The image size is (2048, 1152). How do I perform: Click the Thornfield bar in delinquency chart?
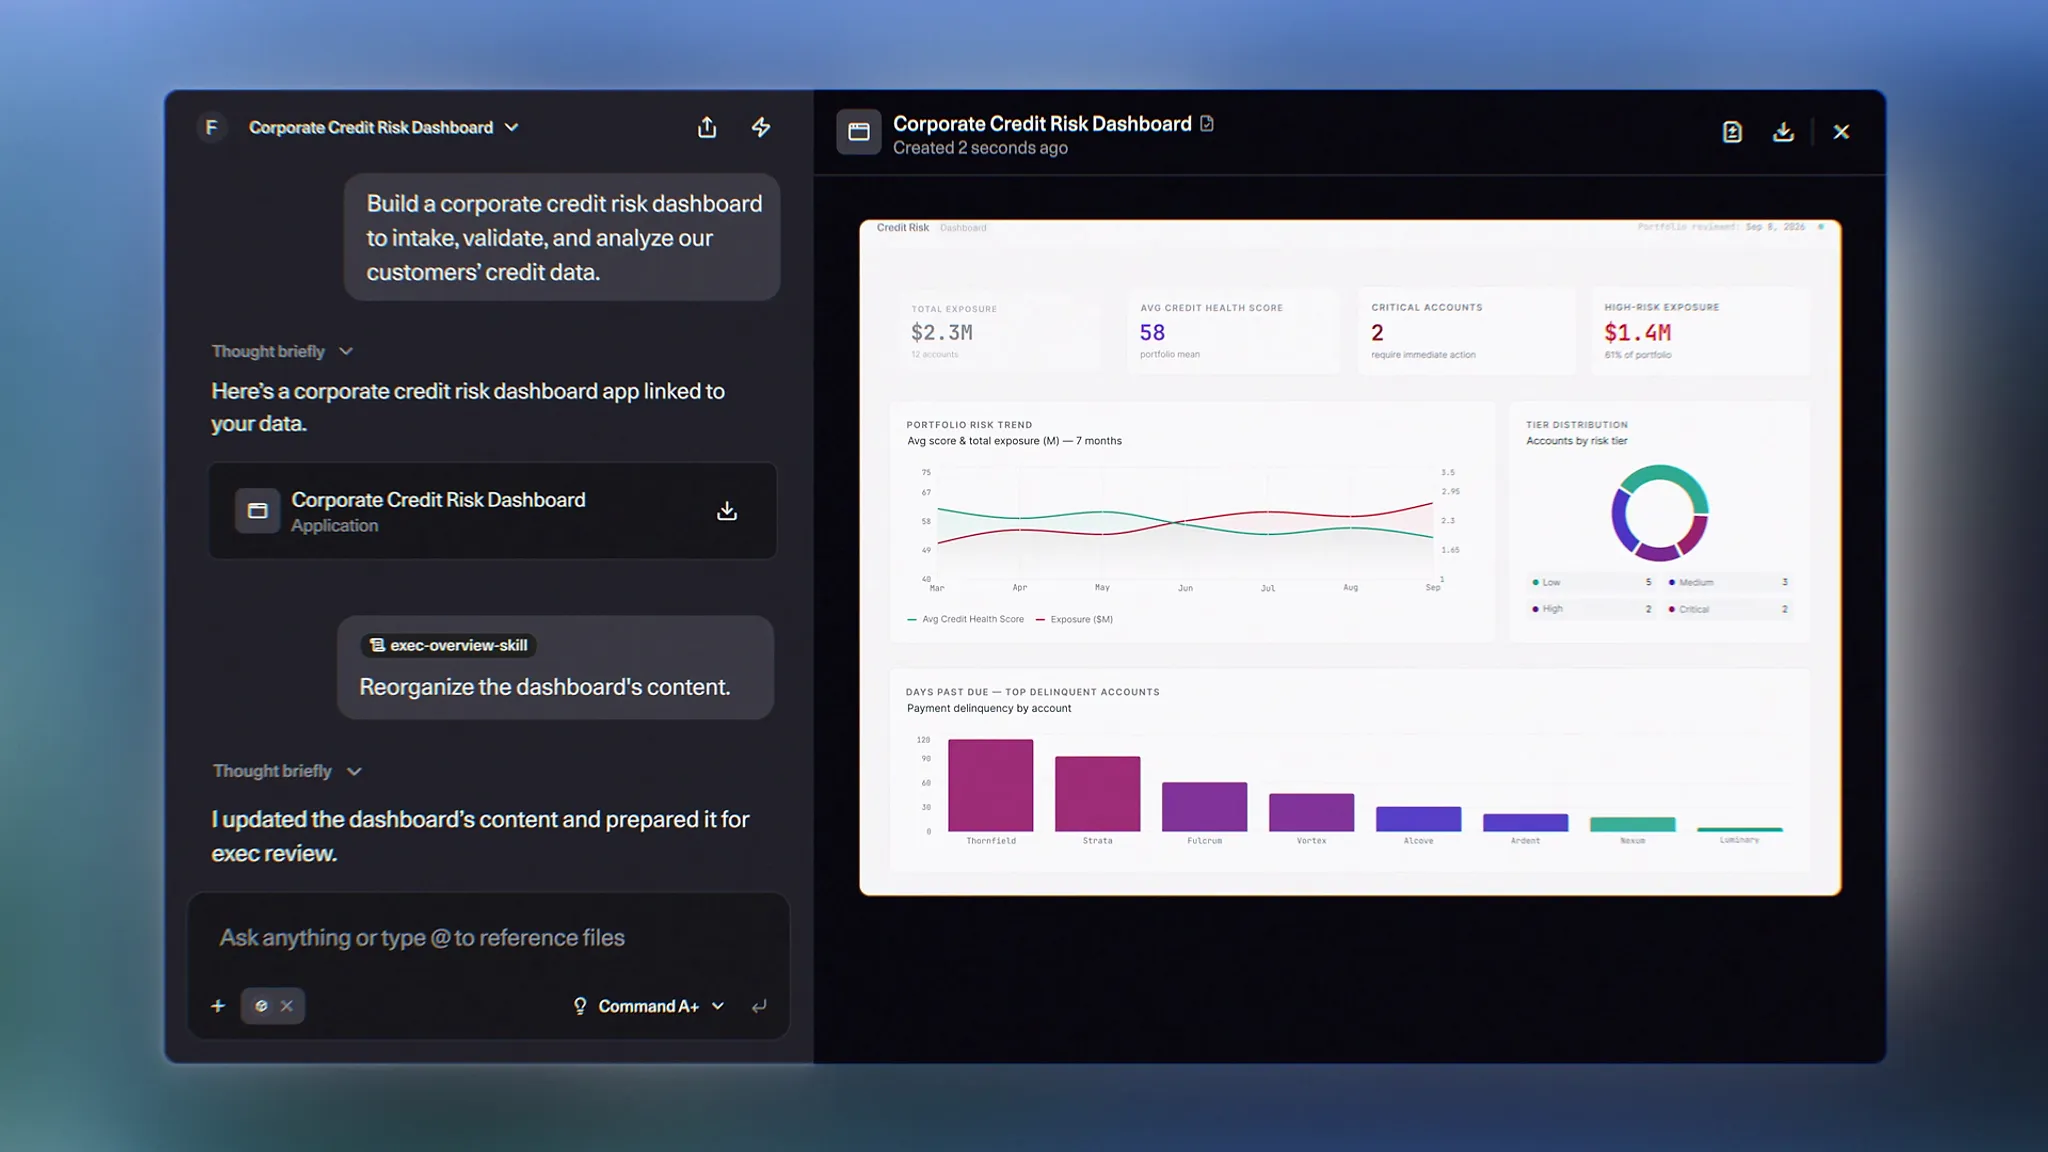click(990, 785)
